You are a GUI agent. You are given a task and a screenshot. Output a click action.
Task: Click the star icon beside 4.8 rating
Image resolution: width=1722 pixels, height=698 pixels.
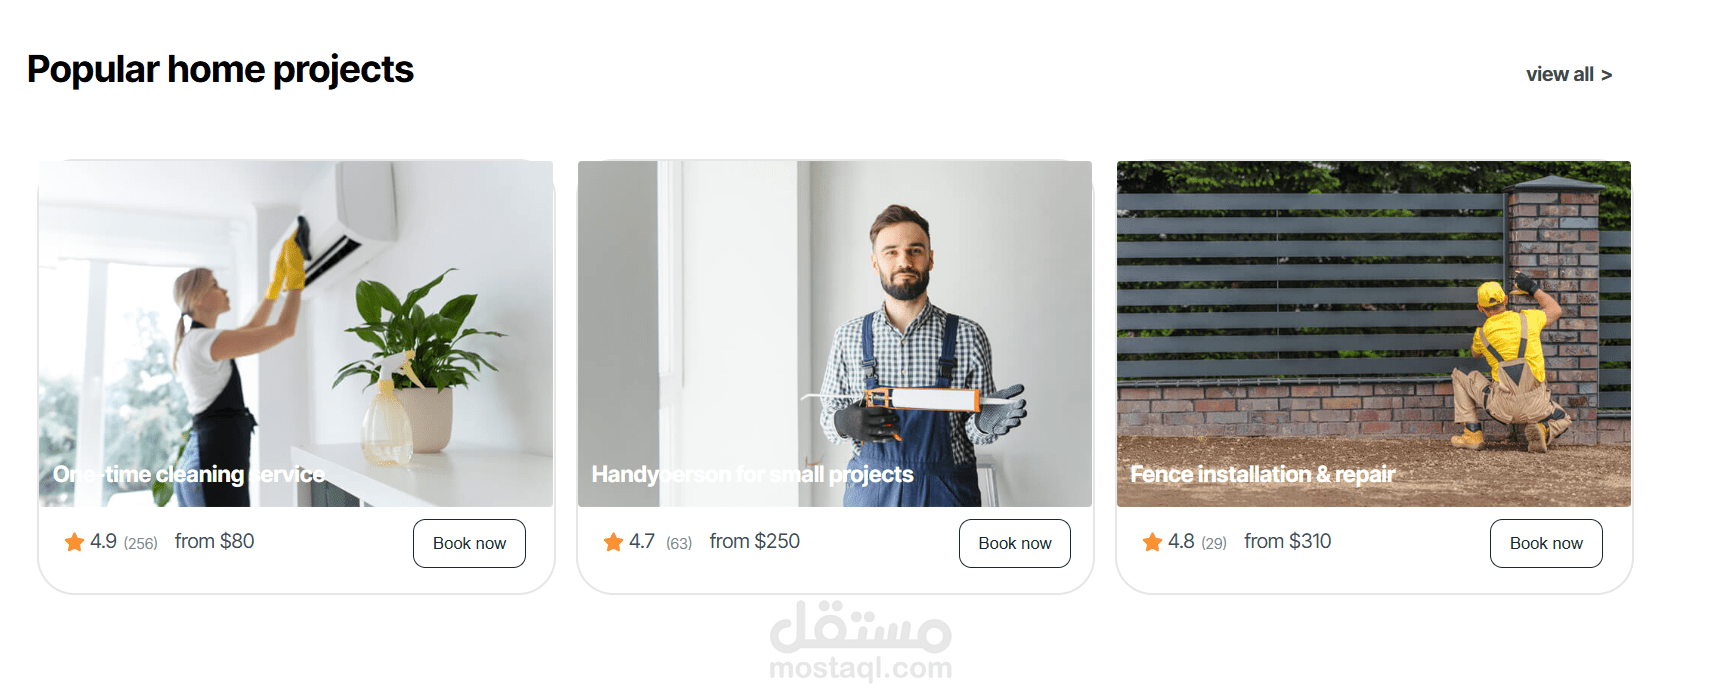[x=1152, y=542]
